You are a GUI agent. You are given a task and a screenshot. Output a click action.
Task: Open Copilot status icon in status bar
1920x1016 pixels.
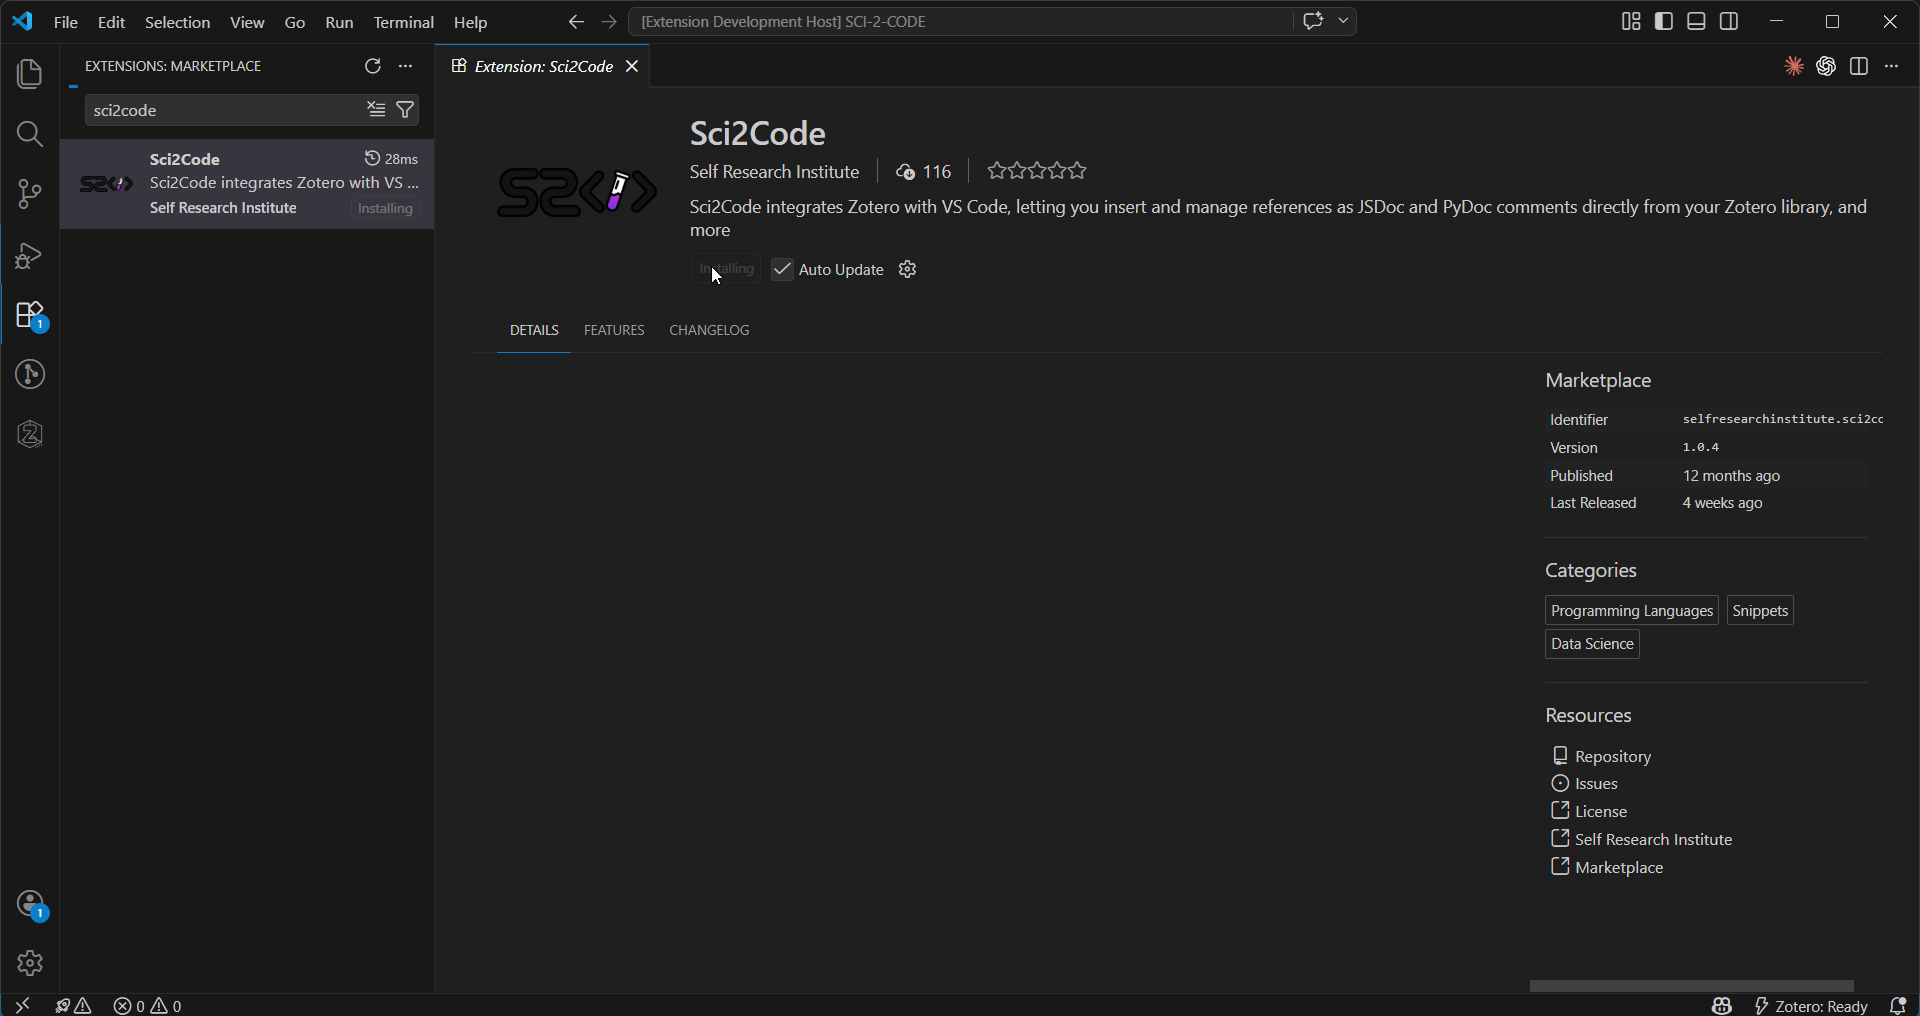pyautogui.click(x=1721, y=1006)
